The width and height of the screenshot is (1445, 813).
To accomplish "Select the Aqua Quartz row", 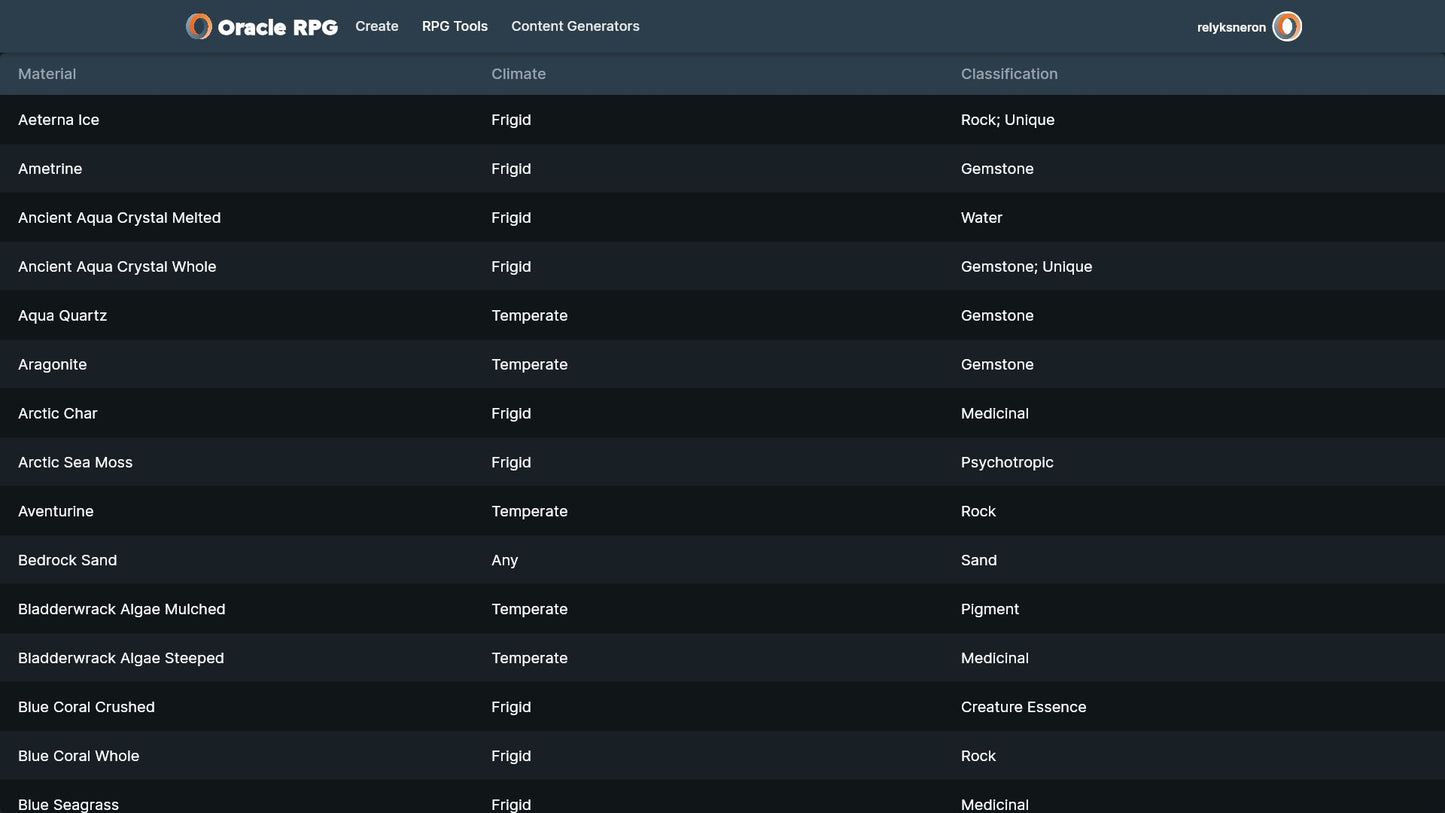I will click(62, 316).
